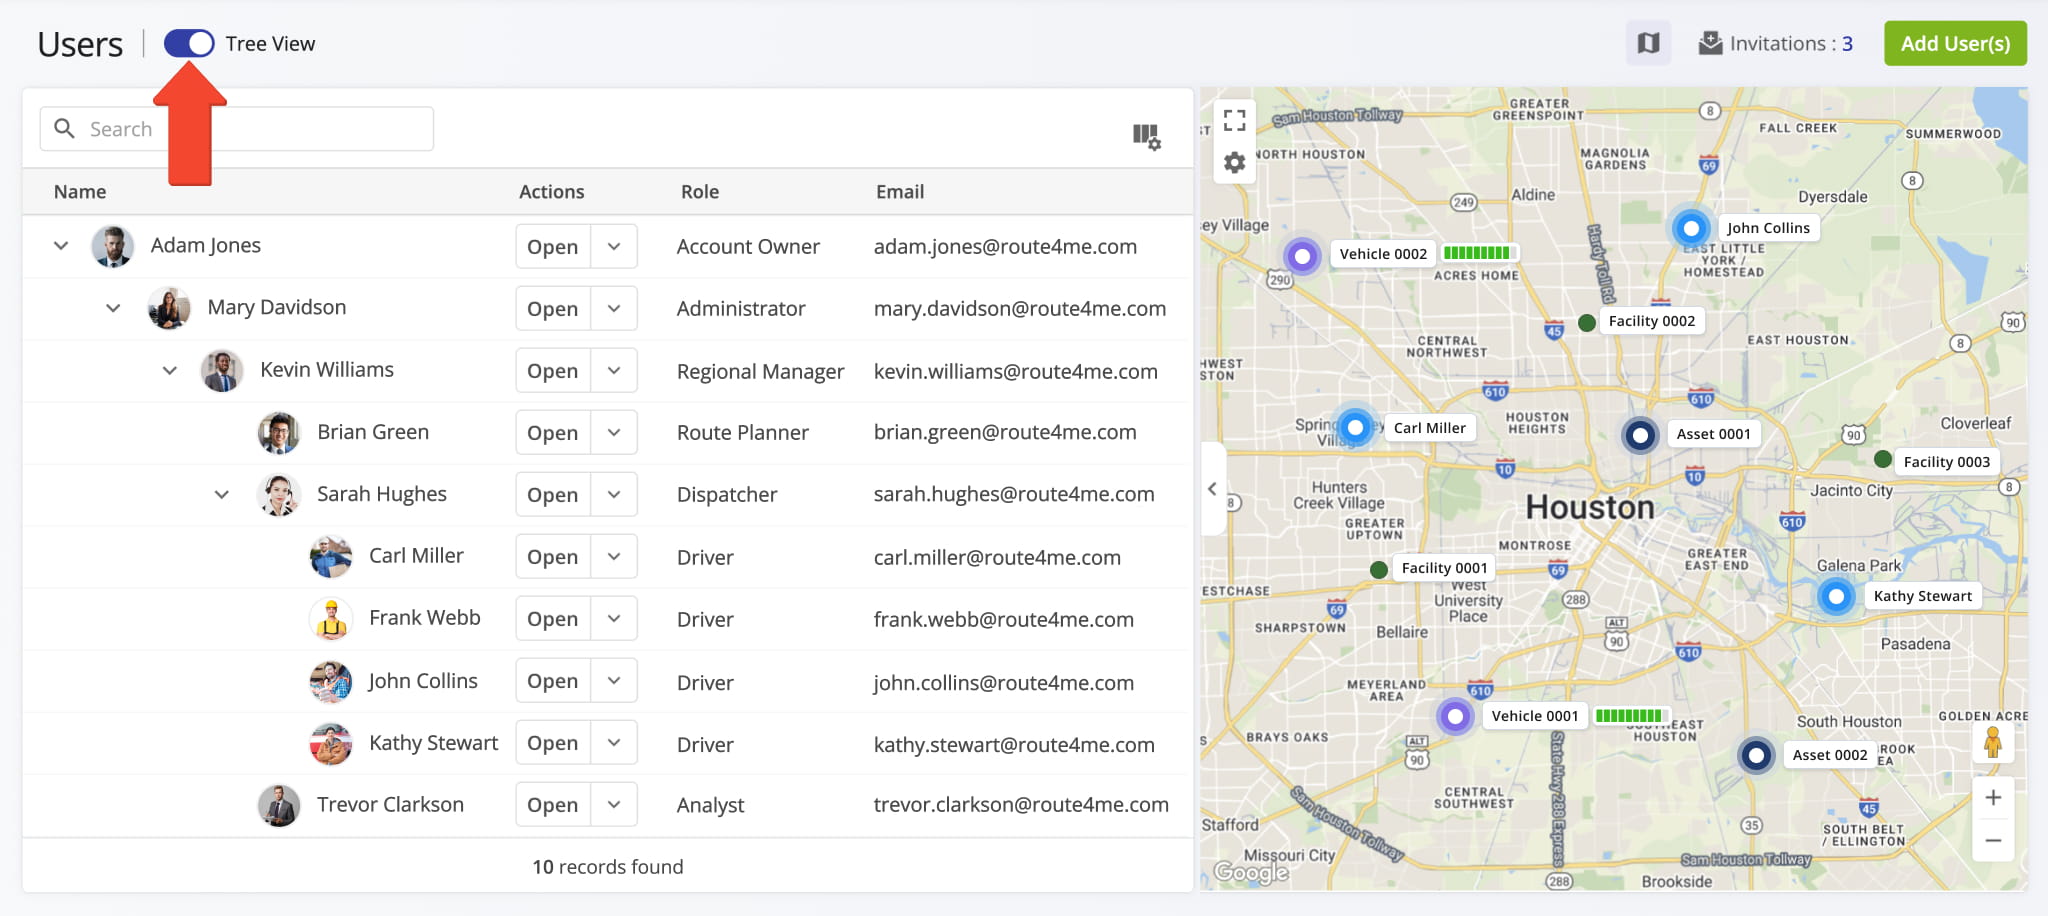Sort by the Email column header
The width and height of the screenshot is (2048, 916).
[900, 191]
